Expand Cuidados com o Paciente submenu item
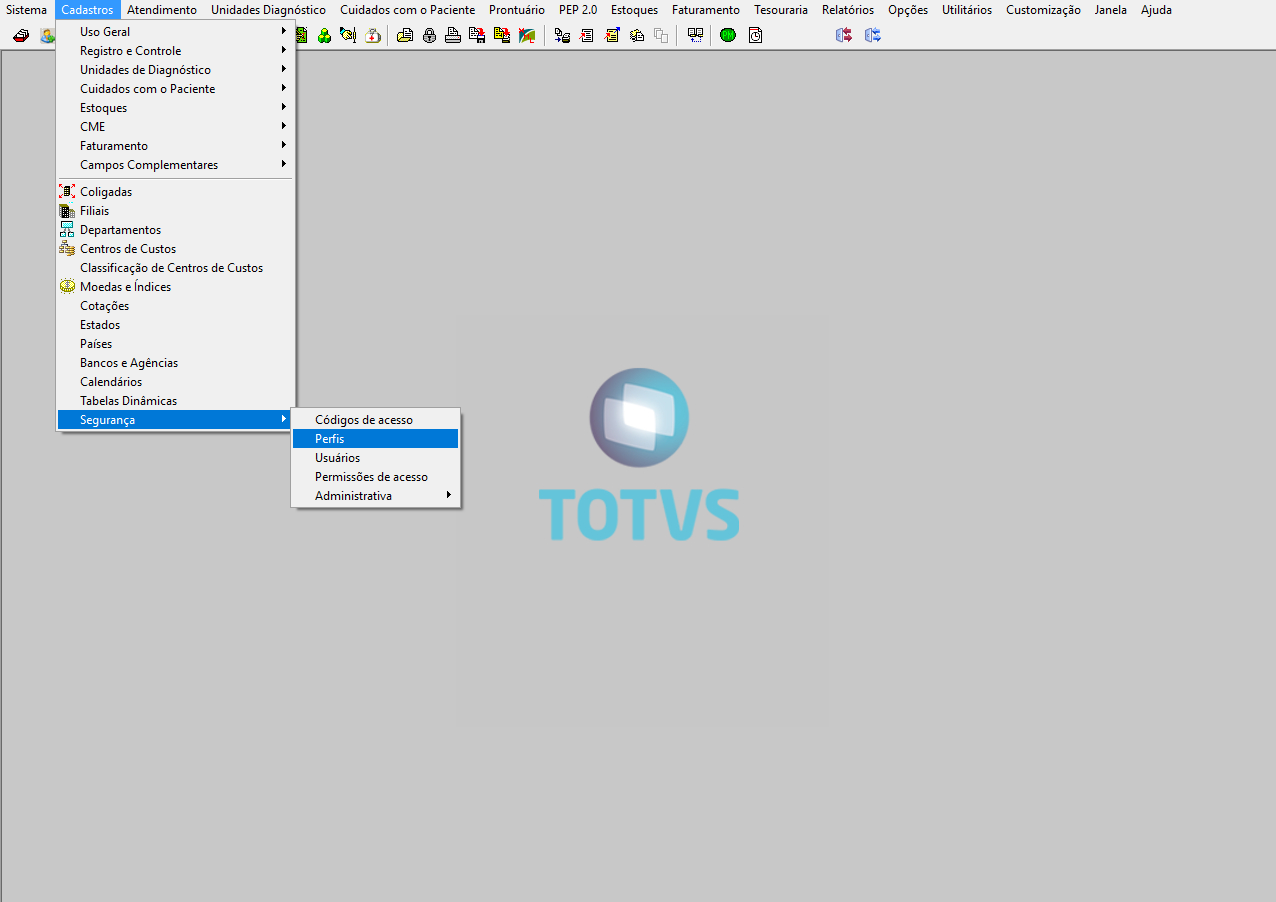This screenshot has width=1276, height=902. (175, 89)
